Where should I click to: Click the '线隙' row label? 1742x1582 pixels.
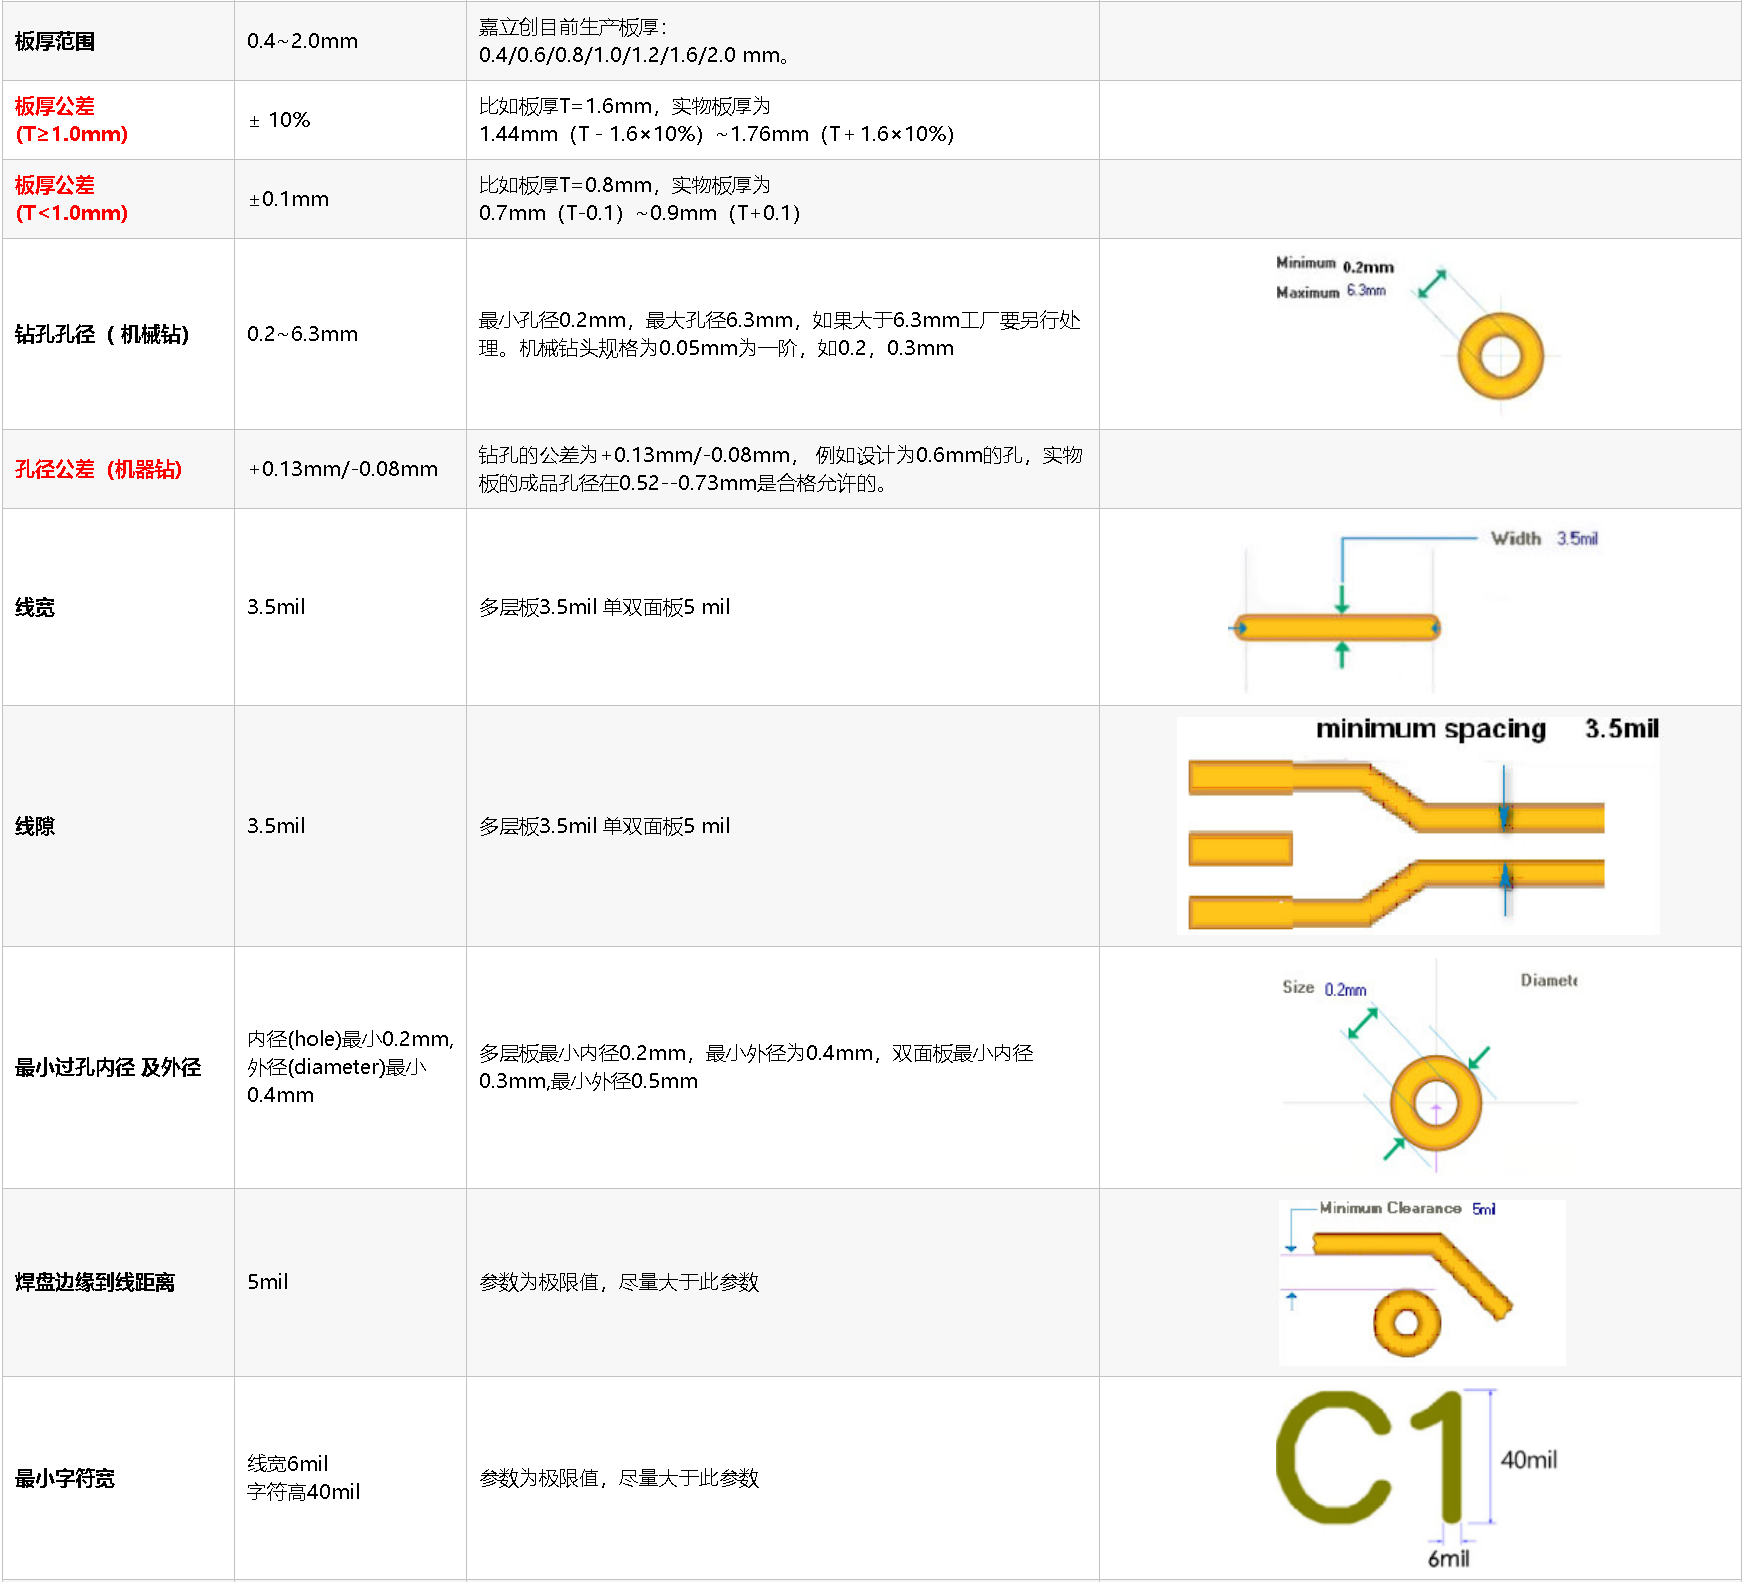(x=35, y=826)
